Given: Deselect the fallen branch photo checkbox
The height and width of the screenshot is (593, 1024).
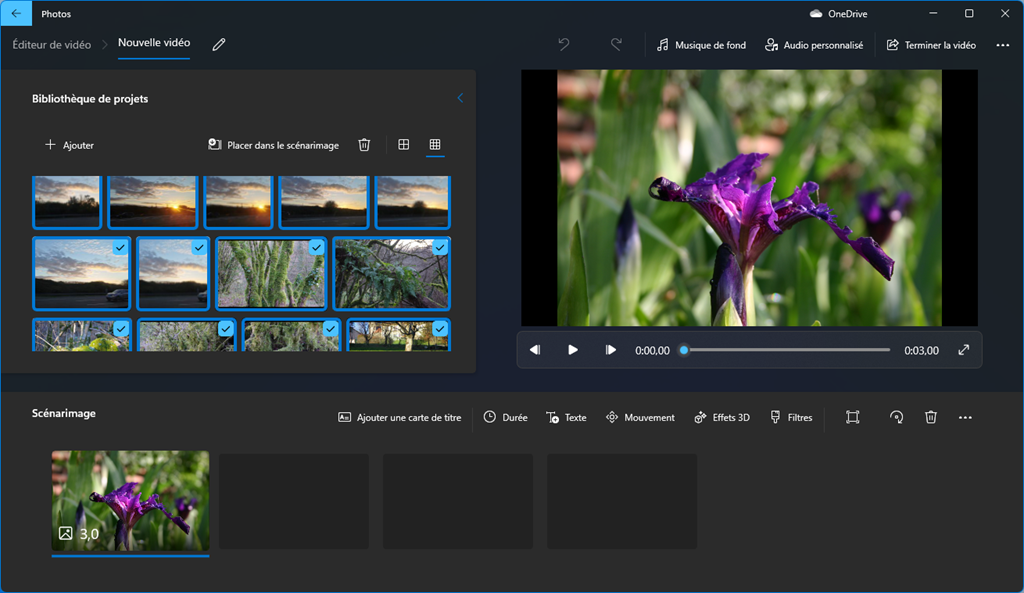Looking at the screenshot, I should (440, 247).
